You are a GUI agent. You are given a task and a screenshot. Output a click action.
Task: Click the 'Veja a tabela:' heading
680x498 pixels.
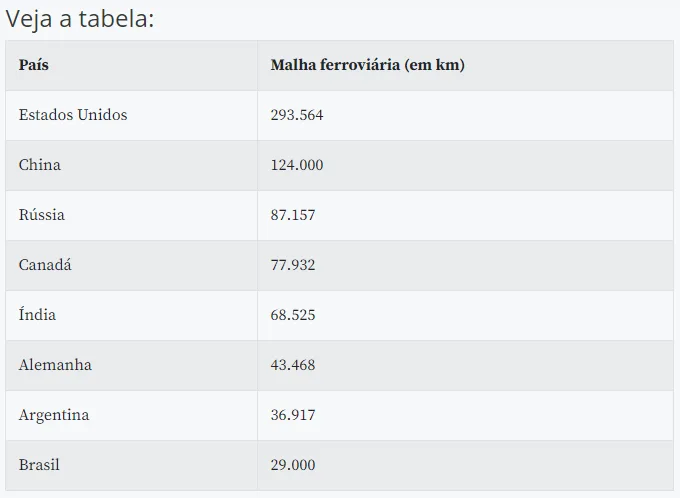(x=80, y=19)
